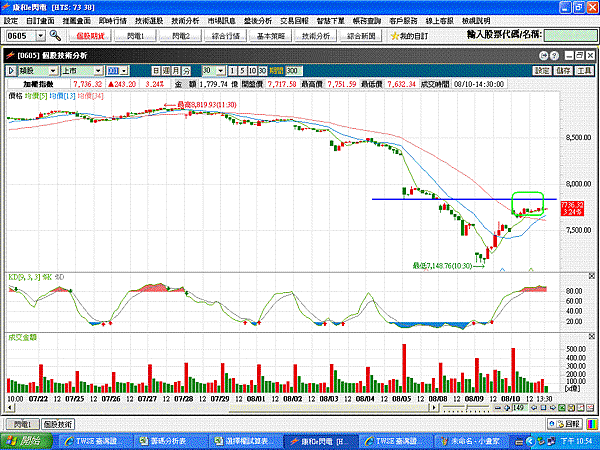
Task: Click the scroll-left arrow of chart scrollbar
Action: tap(10, 408)
